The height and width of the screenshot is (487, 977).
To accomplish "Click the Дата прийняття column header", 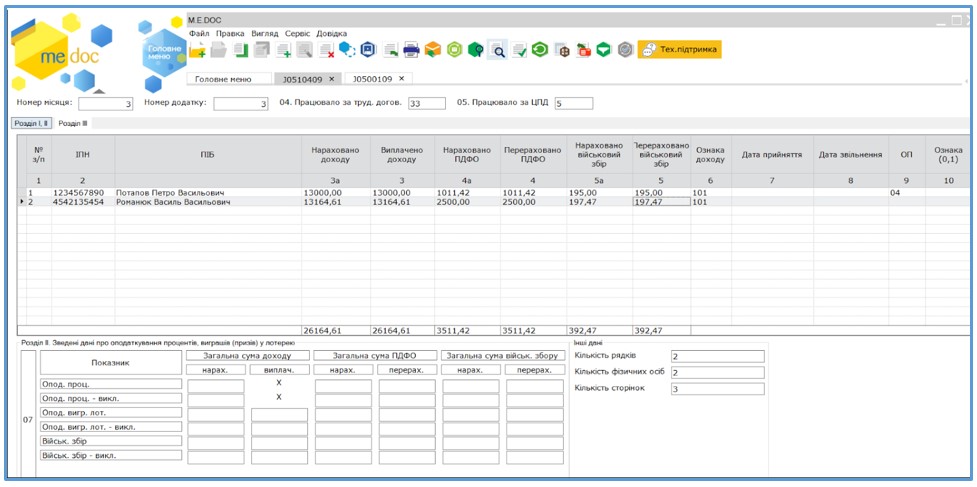I will 771,154.
